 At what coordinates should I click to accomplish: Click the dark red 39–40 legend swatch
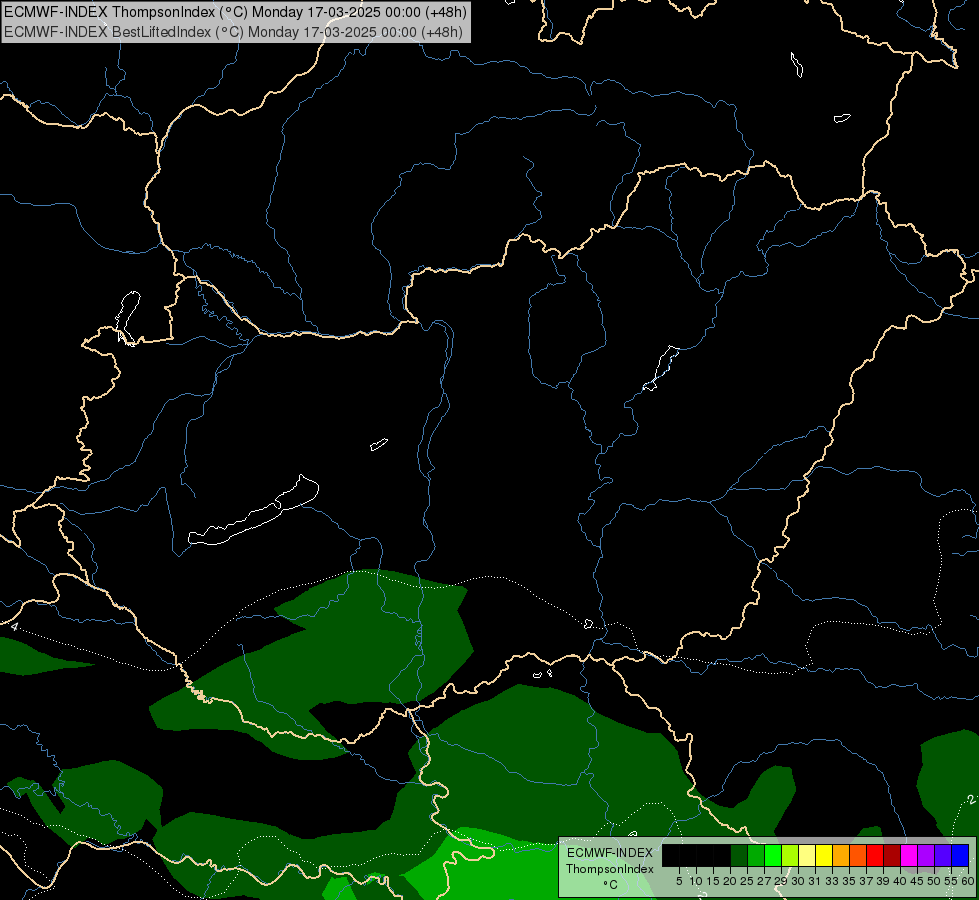click(x=892, y=855)
